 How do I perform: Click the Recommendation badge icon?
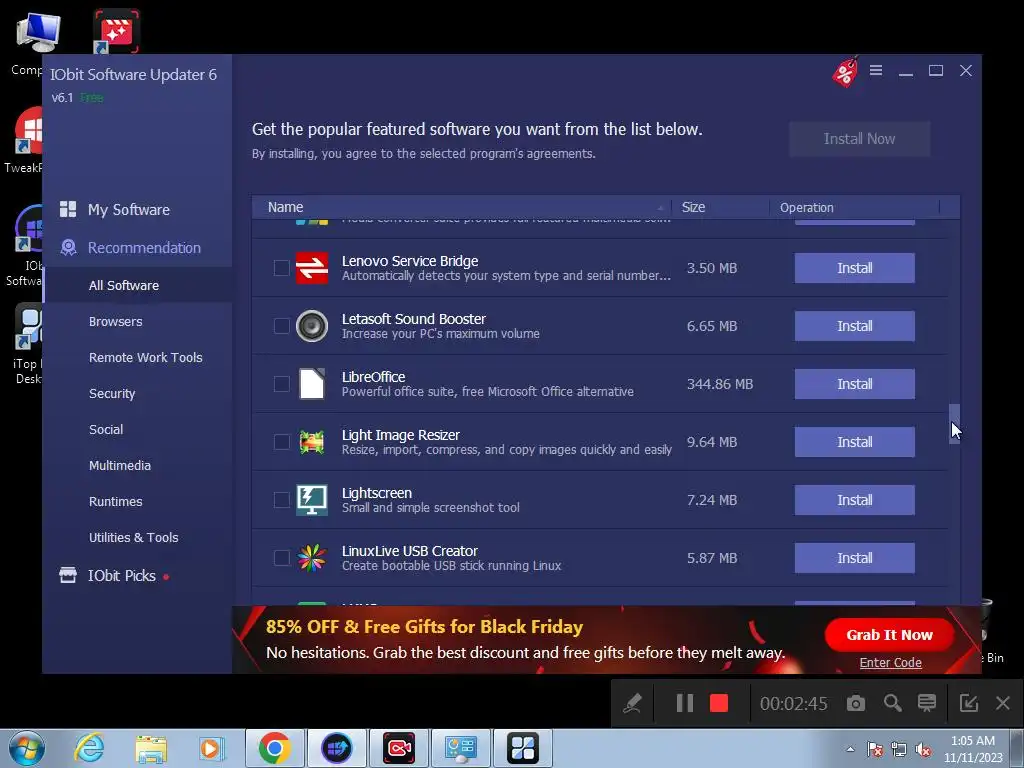[68, 248]
